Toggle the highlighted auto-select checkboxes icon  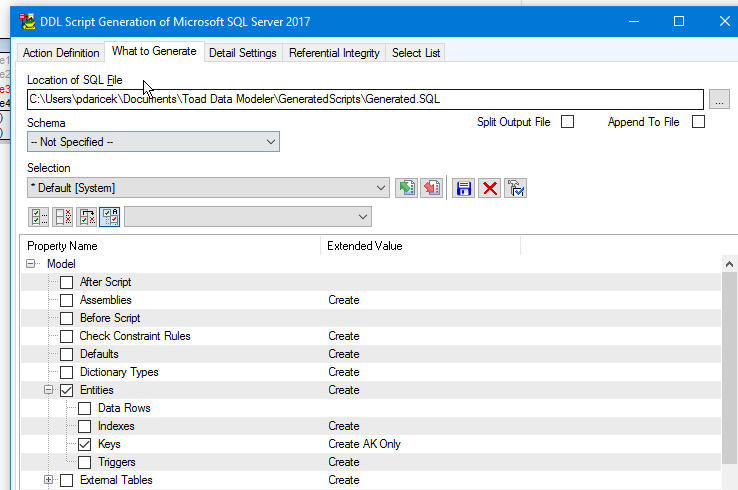click(x=110, y=217)
